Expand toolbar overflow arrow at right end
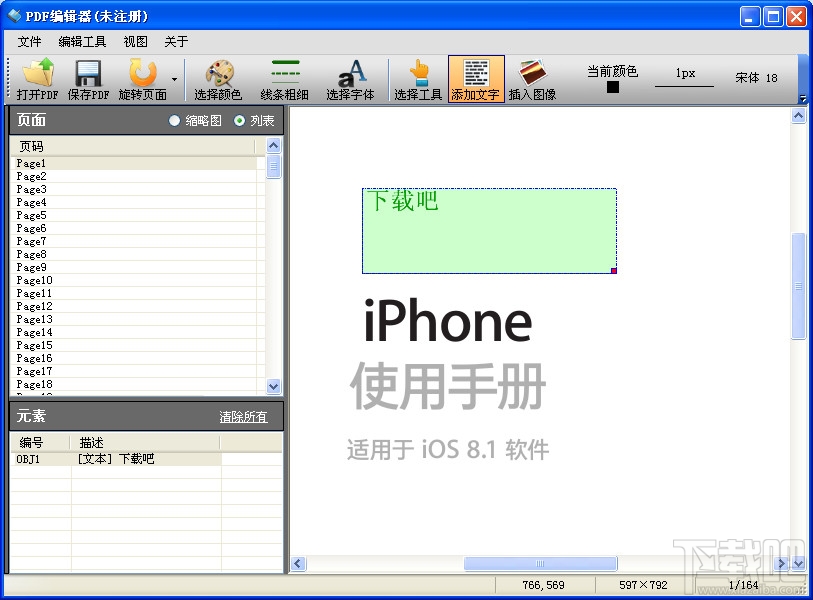 pyautogui.click(x=803, y=98)
